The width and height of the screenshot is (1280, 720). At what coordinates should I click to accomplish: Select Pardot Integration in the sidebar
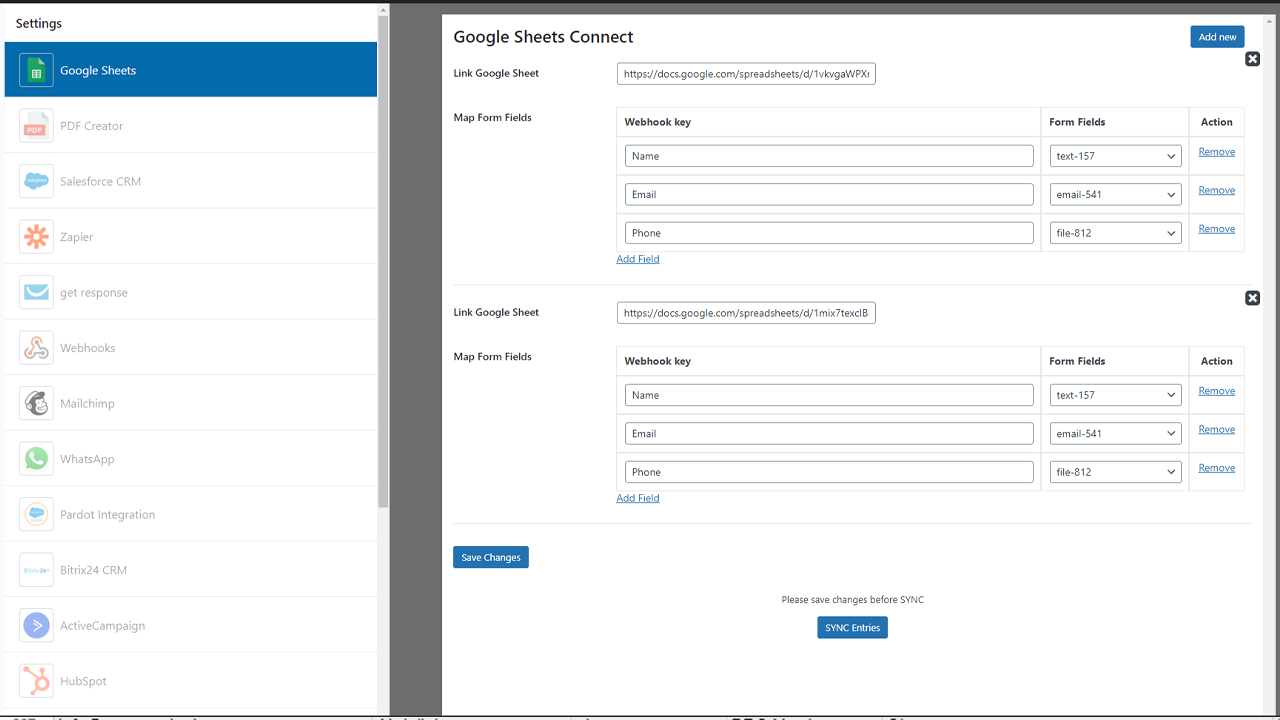click(107, 515)
